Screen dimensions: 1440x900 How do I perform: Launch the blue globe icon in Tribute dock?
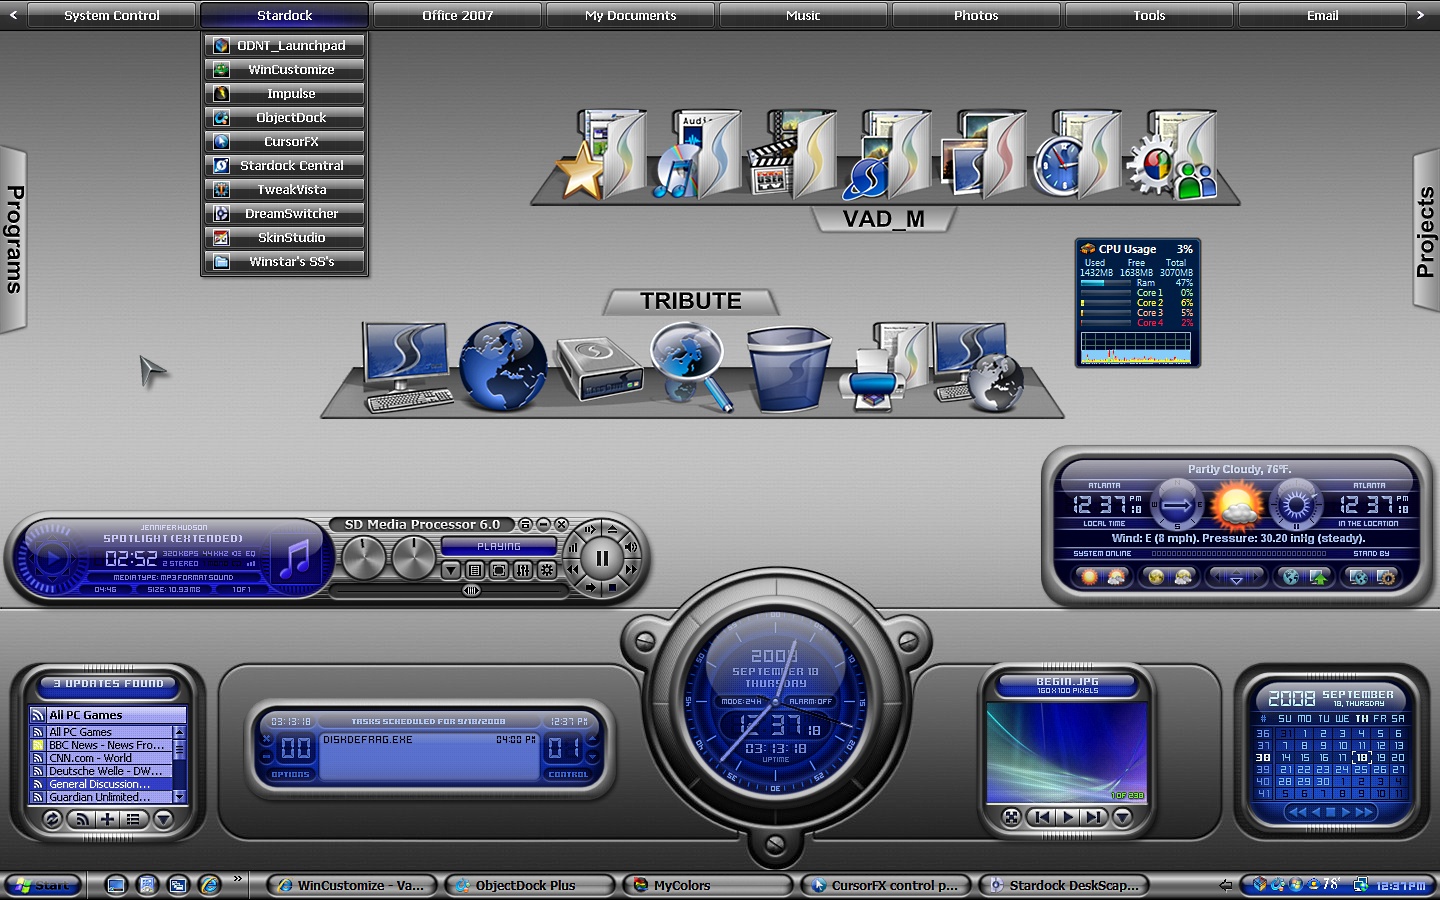[x=503, y=366]
